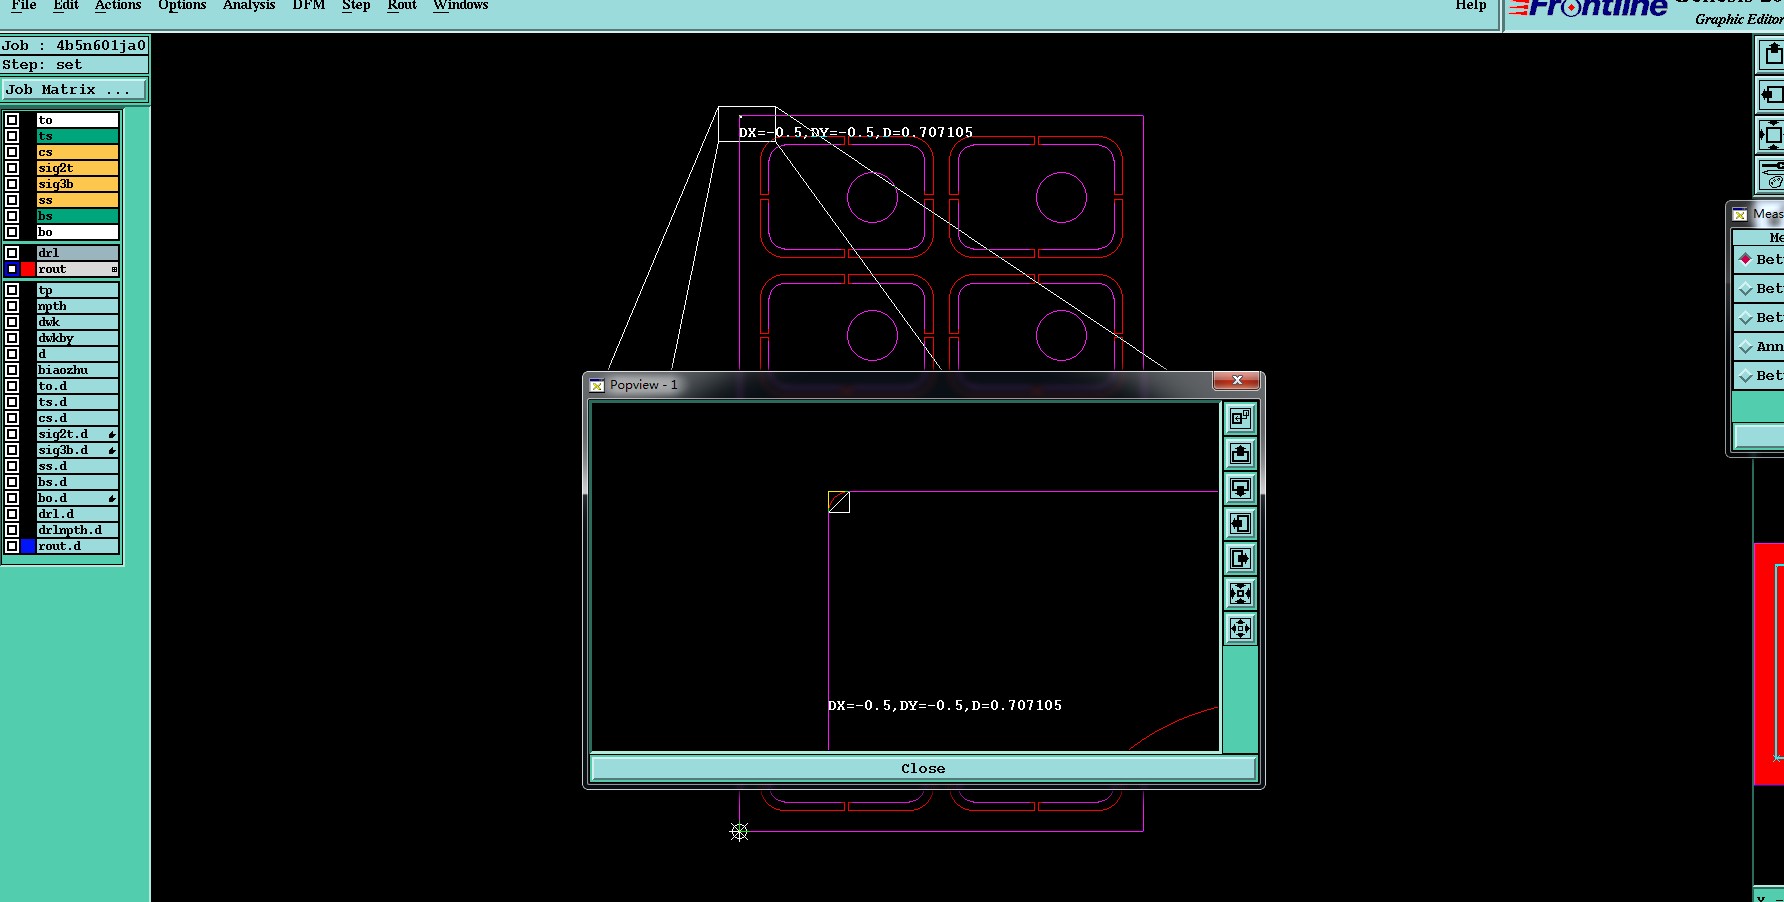Screen dimensions: 1784x902
Task: Click the zoom home icon in the right toolbar
Action: [1771, 134]
